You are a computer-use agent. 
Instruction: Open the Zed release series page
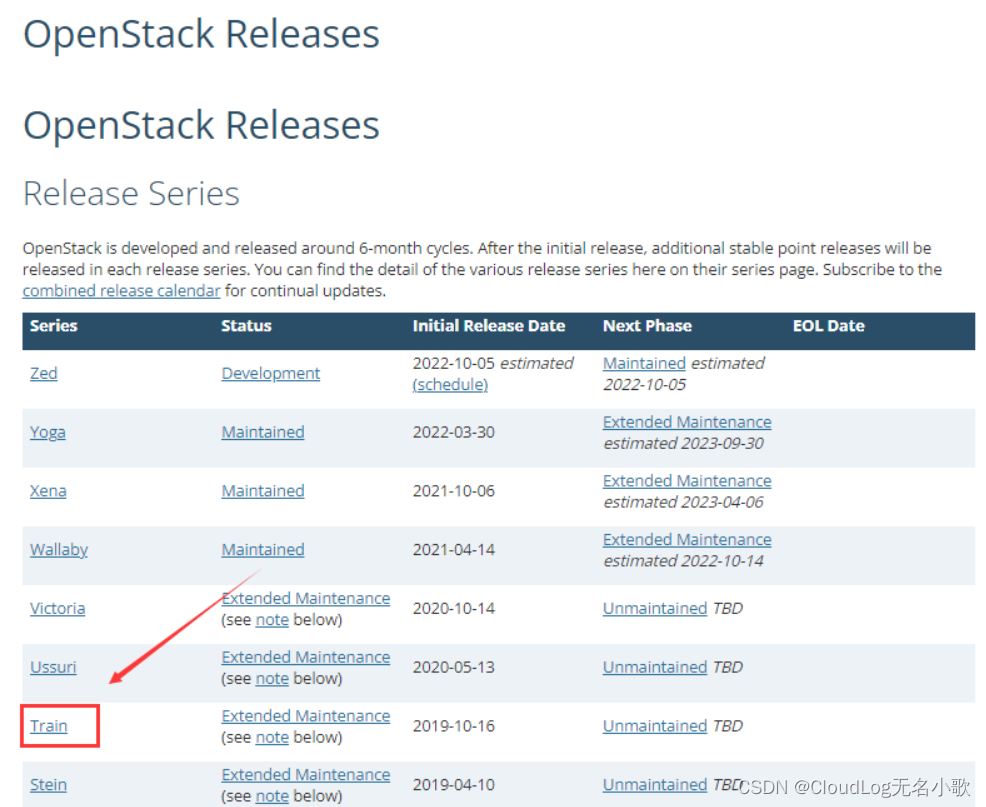(x=43, y=373)
